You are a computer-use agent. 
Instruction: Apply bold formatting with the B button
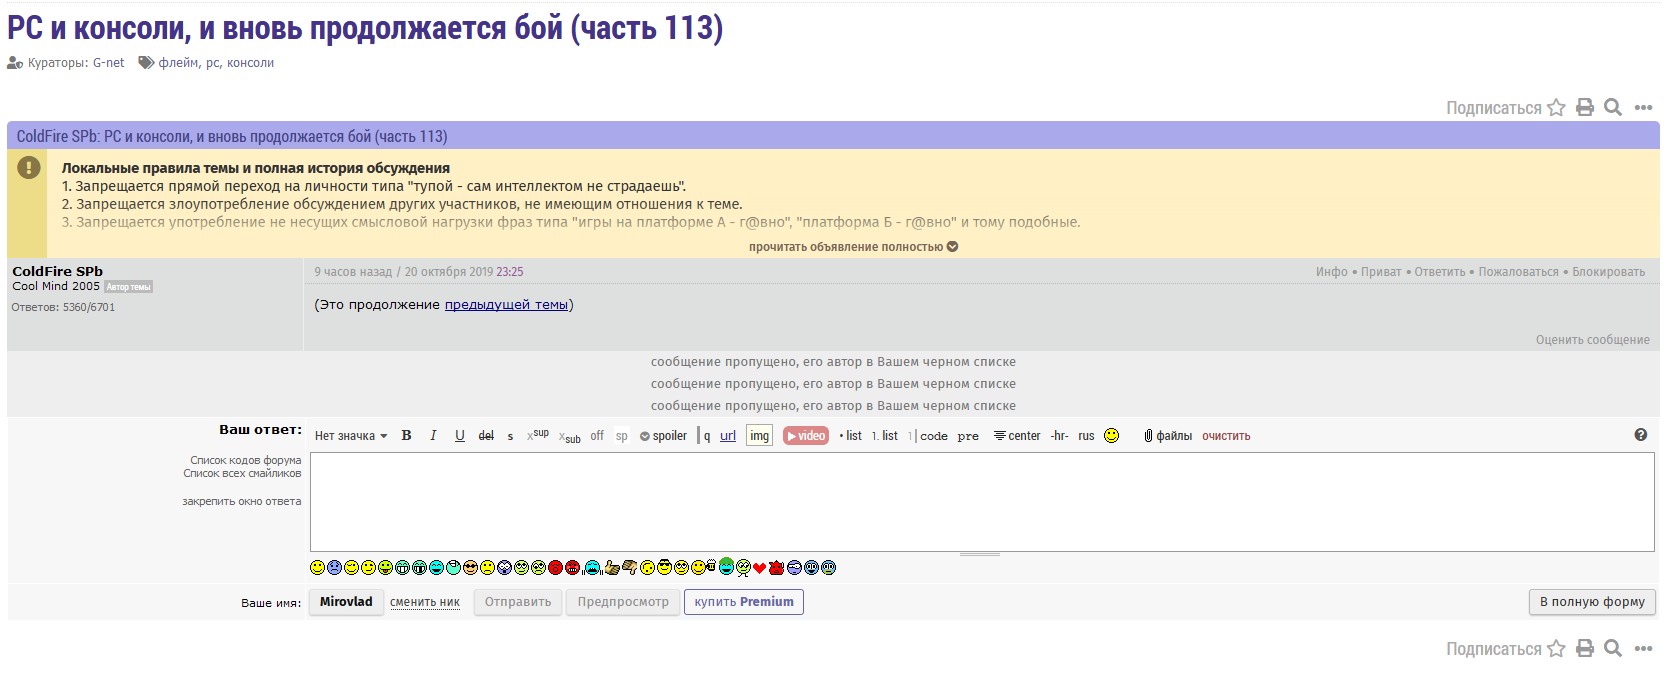click(x=406, y=436)
